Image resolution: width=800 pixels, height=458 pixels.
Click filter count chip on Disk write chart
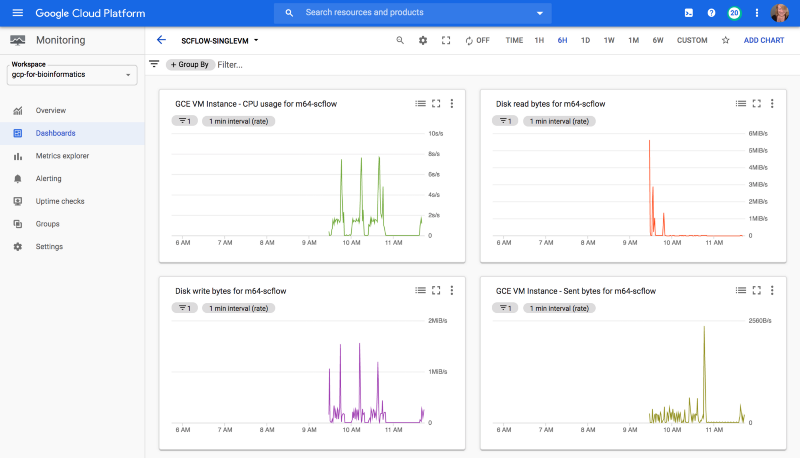tap(185, 309)
